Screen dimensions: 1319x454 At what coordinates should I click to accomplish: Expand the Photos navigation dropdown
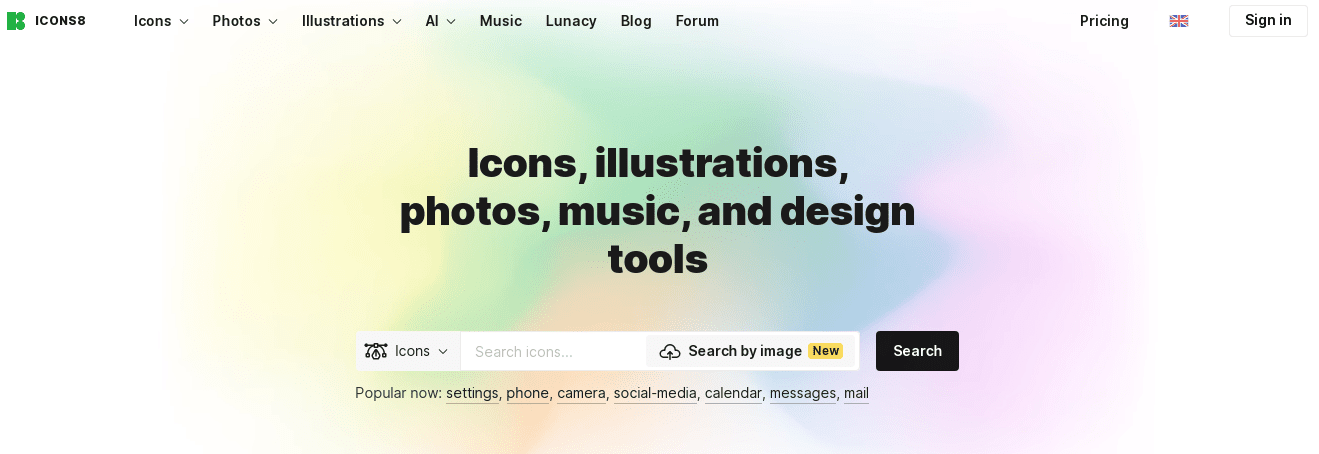pyautogui.click(x=245, y=21)
